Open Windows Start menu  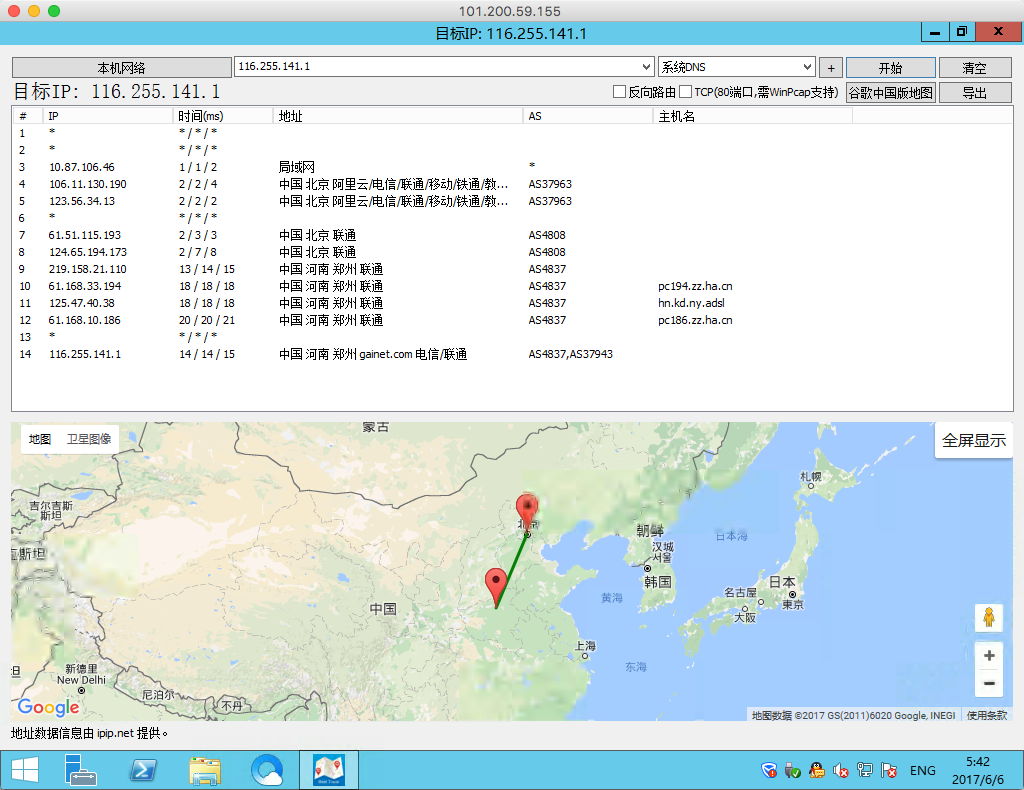coord(24,770)
